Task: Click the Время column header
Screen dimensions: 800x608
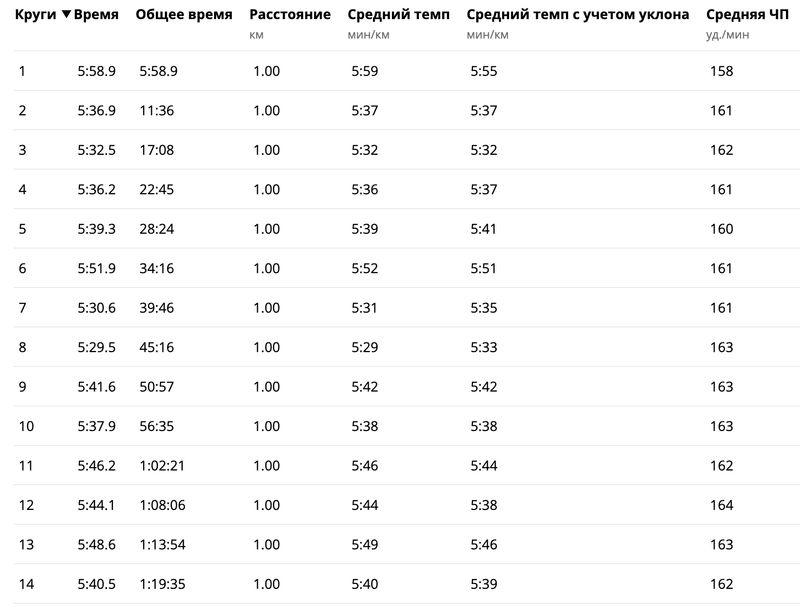Action: [x=96, y=15]
